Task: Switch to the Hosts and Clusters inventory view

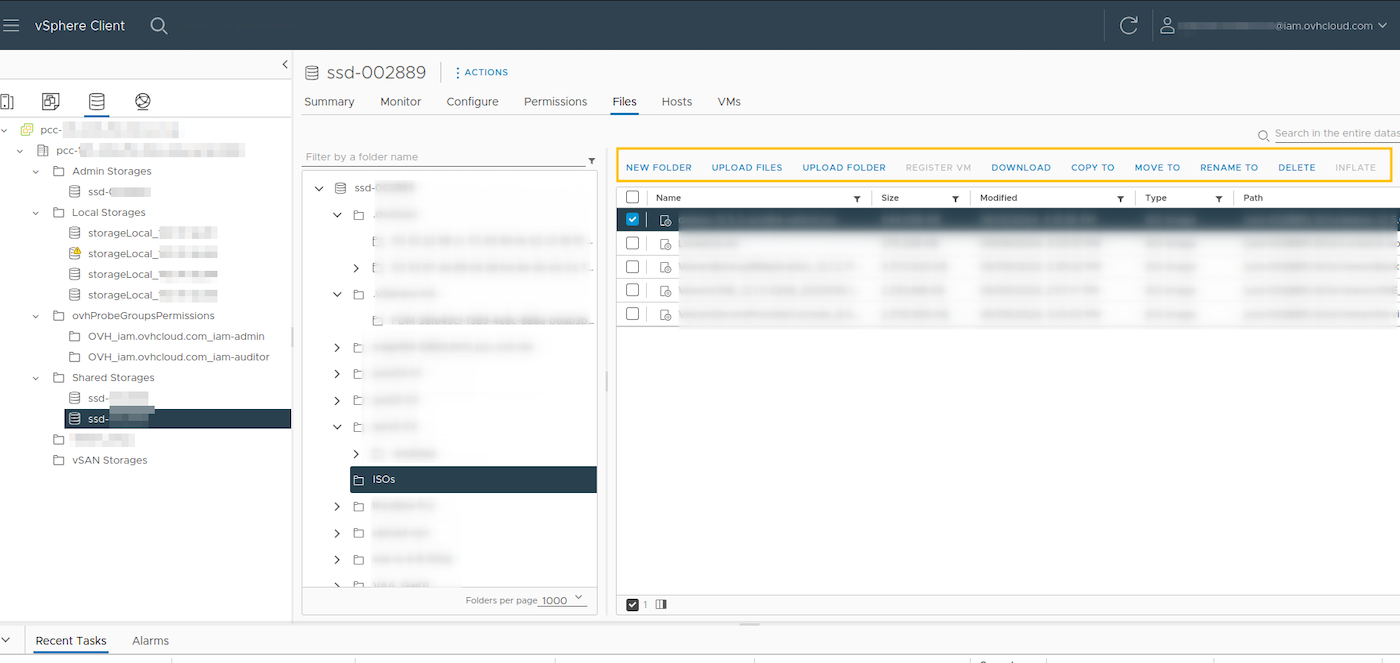Action: (9, 101)
